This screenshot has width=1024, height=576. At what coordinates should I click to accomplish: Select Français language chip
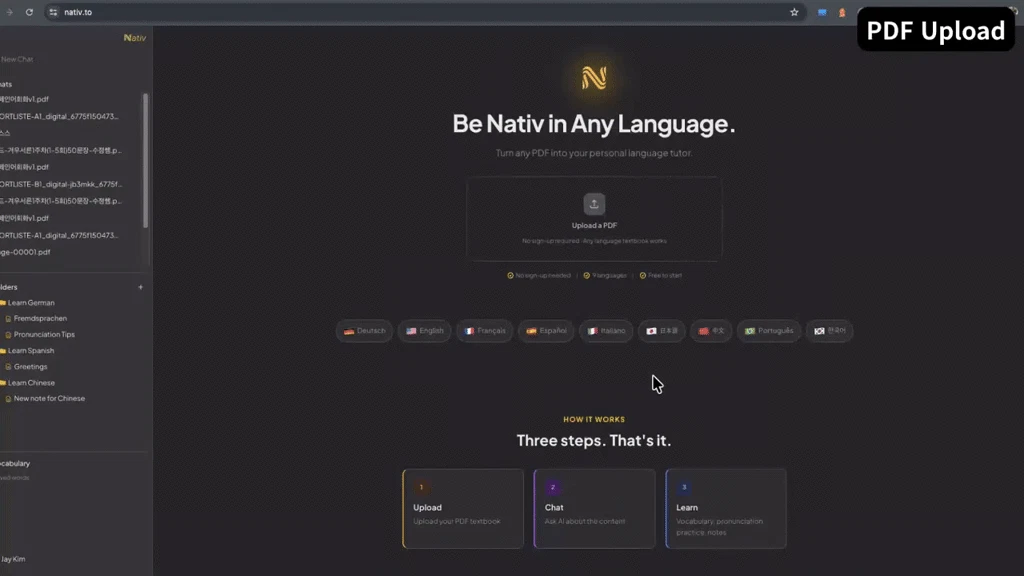point(485,331)
